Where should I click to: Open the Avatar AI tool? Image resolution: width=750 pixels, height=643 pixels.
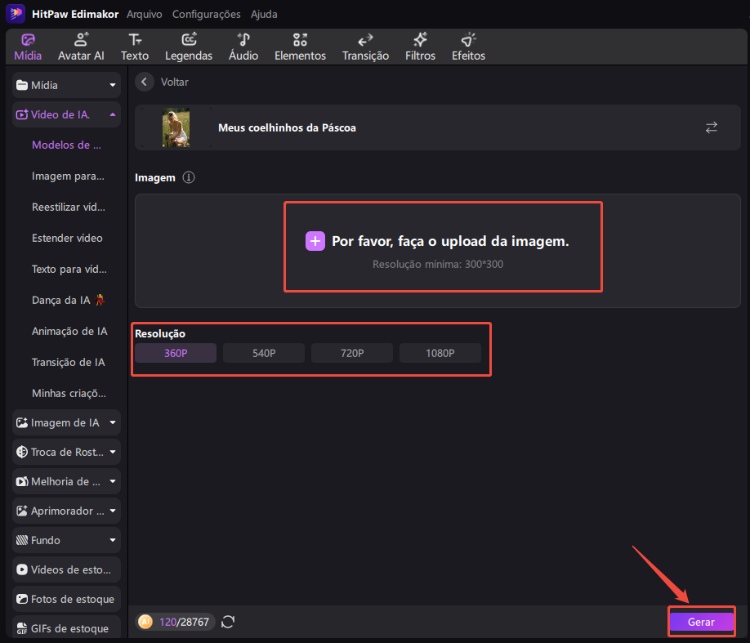(x=80, y=47)
